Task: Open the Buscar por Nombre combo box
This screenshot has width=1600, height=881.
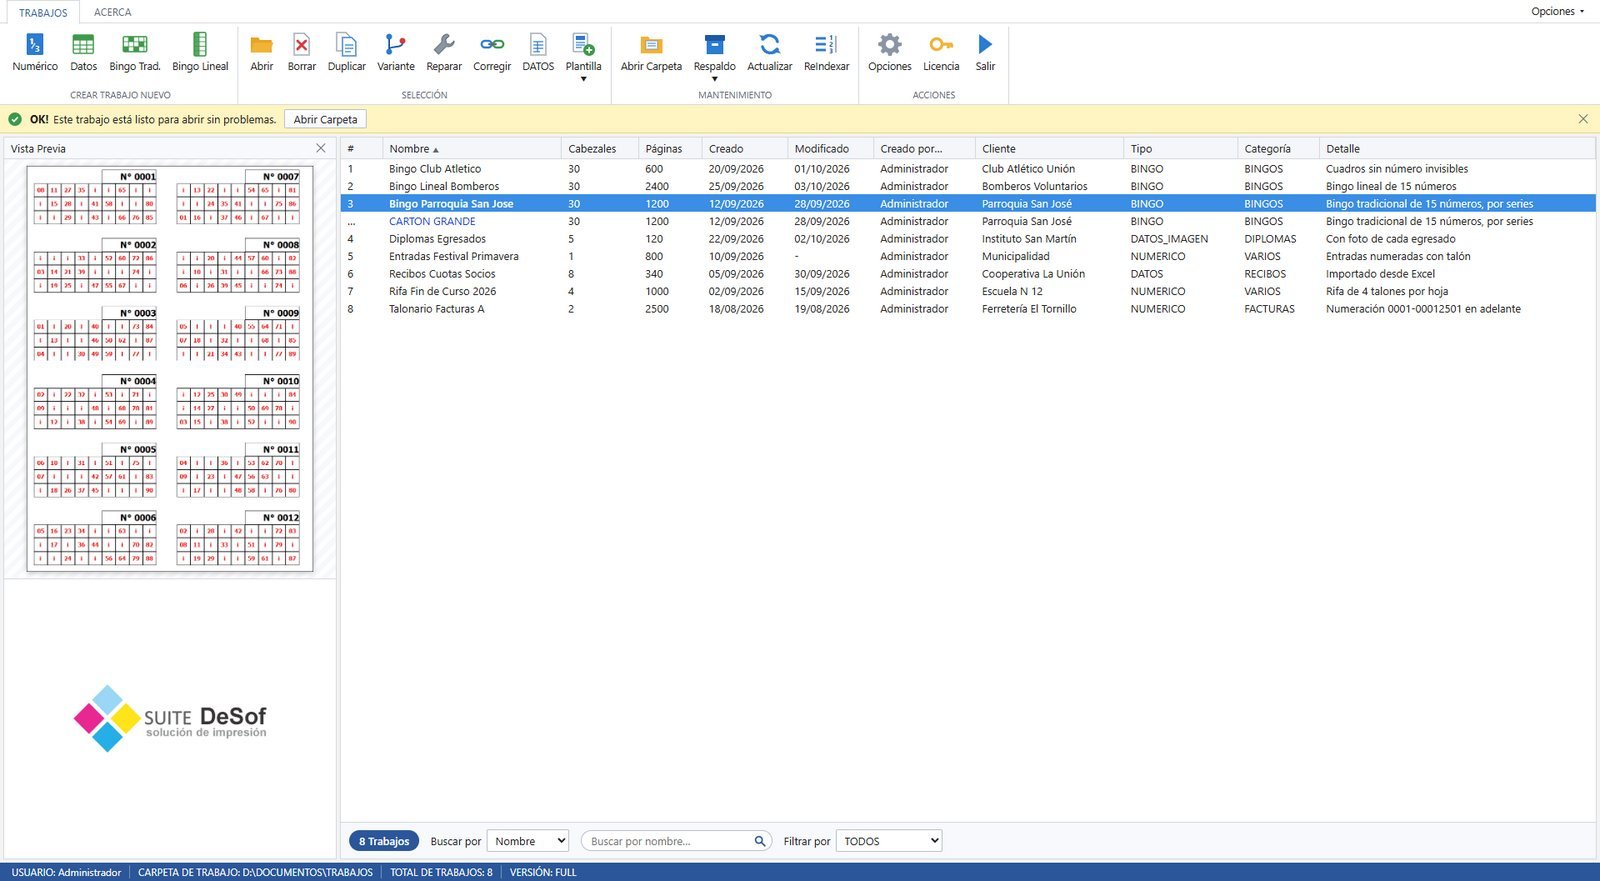Action: (528, 841)
